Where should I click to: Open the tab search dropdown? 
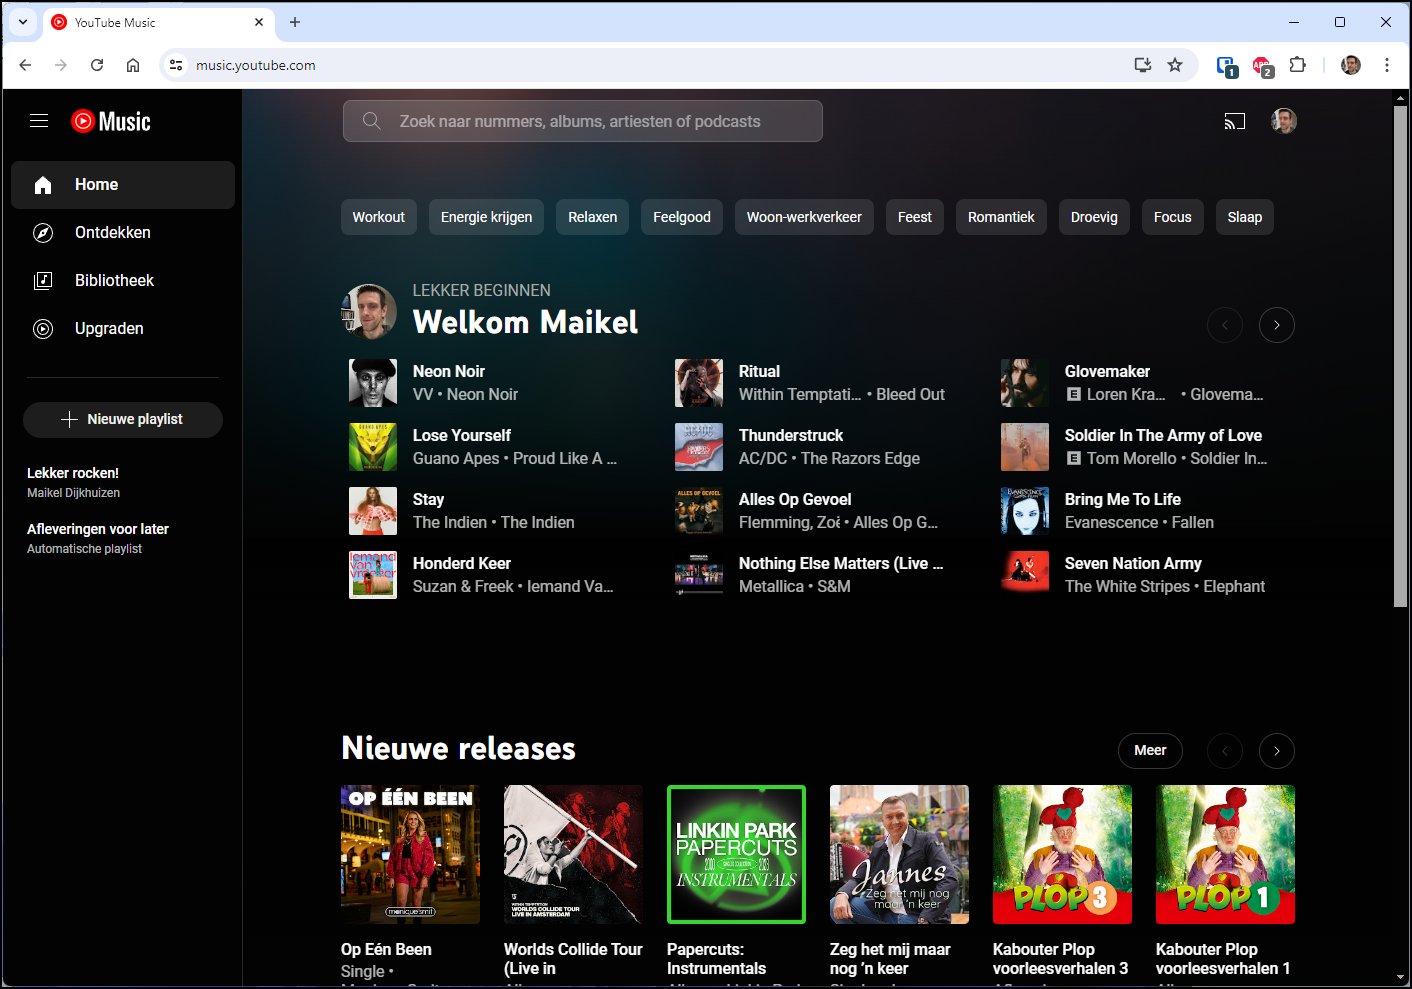point(23,22)
